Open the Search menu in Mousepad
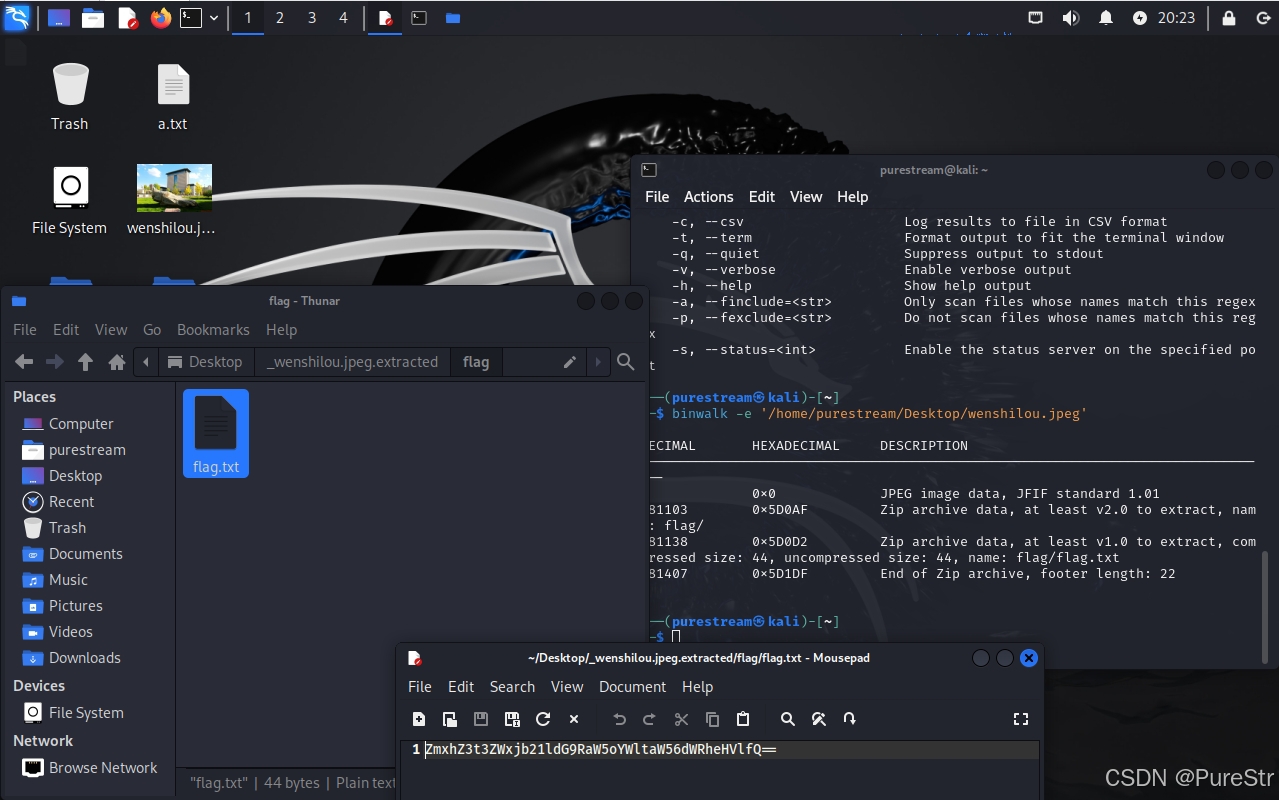The height and width of the screenshot is (800, 1279). (x=512, y=687)
